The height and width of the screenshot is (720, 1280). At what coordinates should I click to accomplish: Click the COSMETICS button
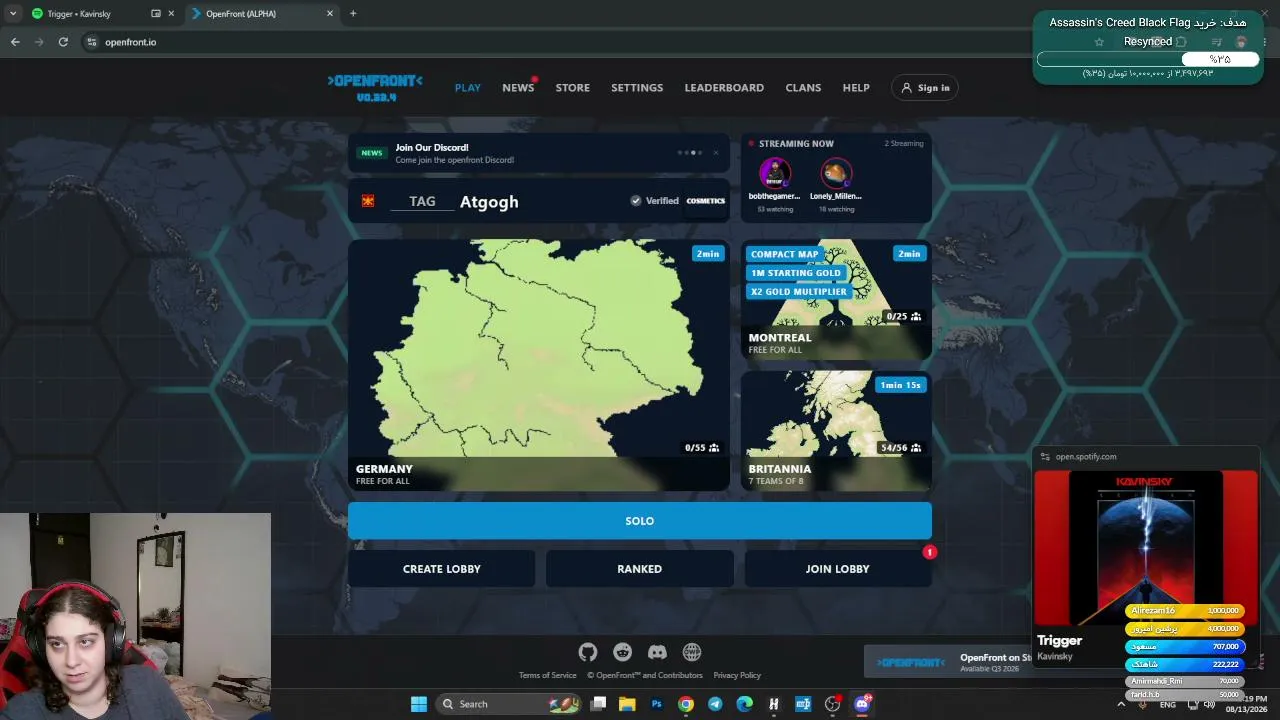tap(706, 201)
